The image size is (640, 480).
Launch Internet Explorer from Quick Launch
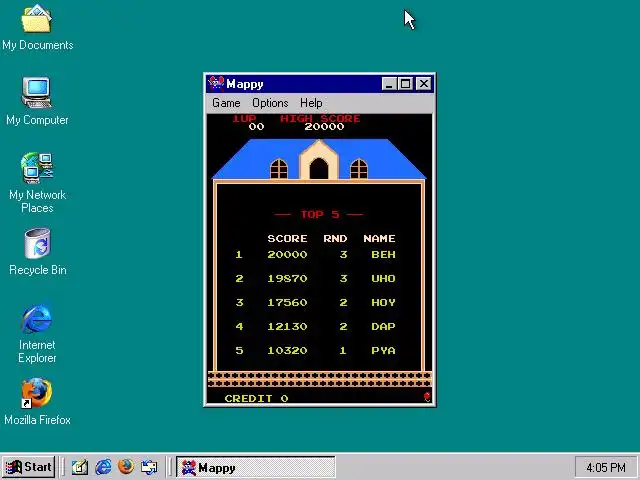[103, 467]
